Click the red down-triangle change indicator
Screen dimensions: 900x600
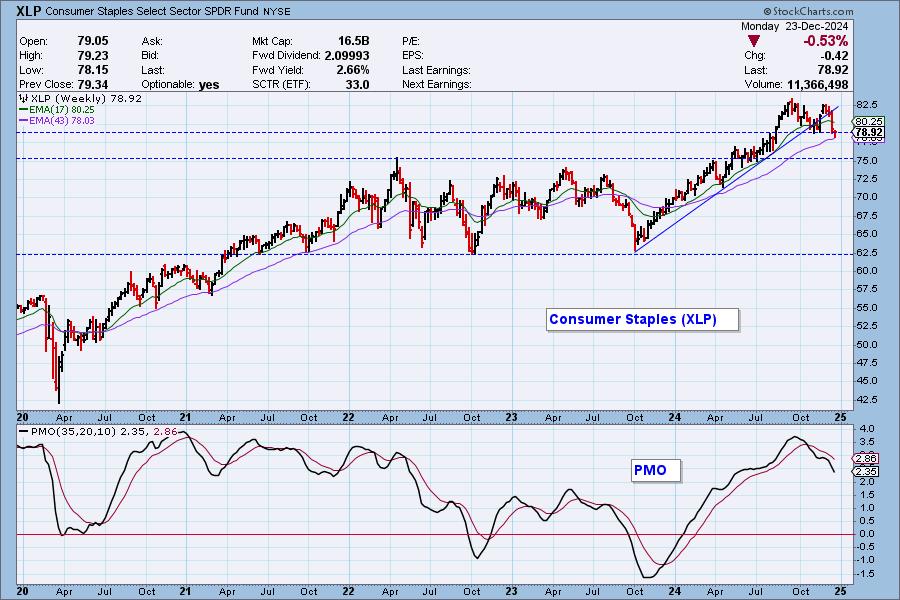tap(754, 41)
